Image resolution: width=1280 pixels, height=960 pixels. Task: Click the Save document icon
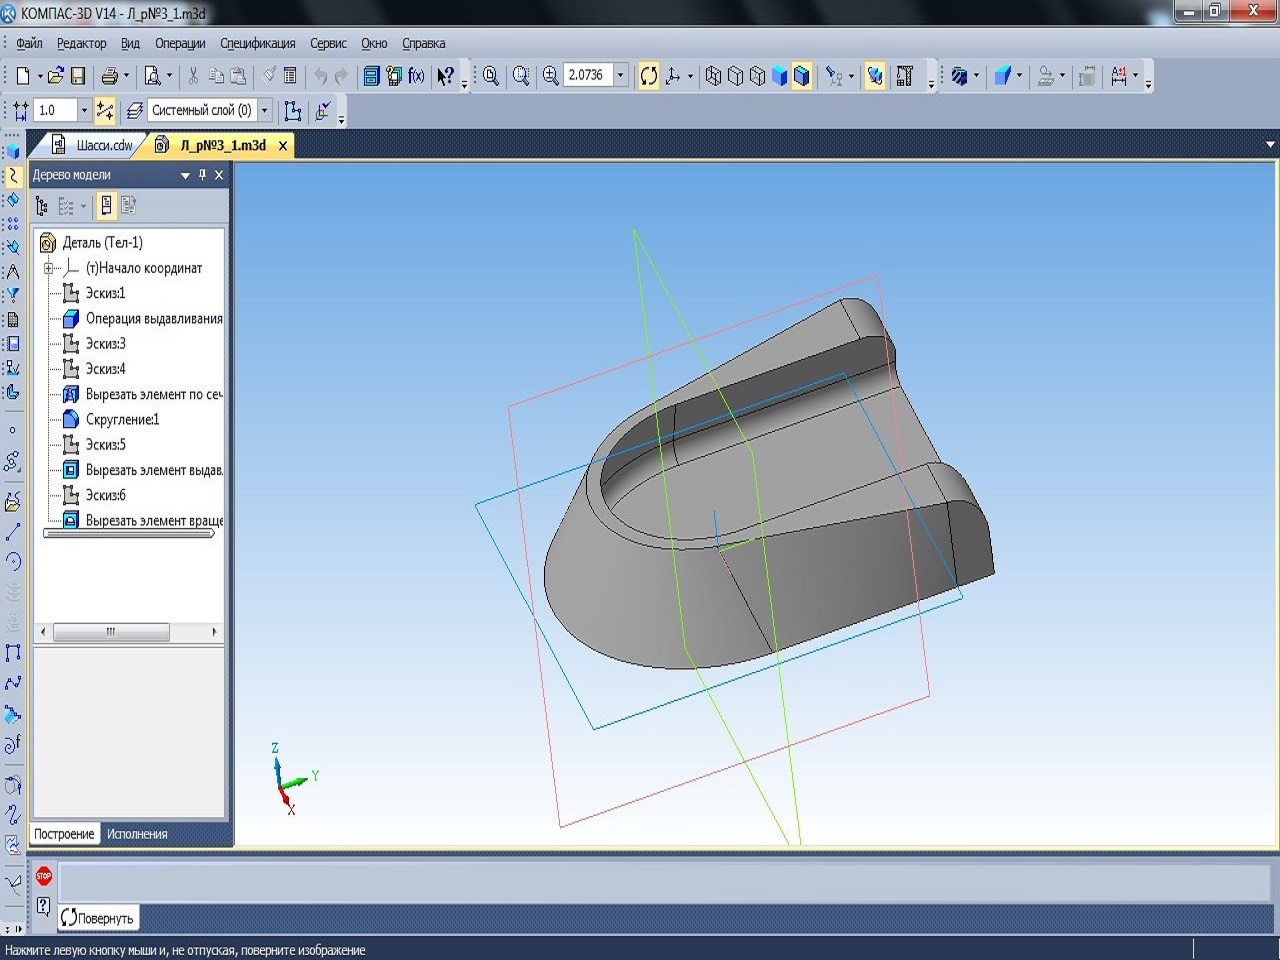coord(78,76)
